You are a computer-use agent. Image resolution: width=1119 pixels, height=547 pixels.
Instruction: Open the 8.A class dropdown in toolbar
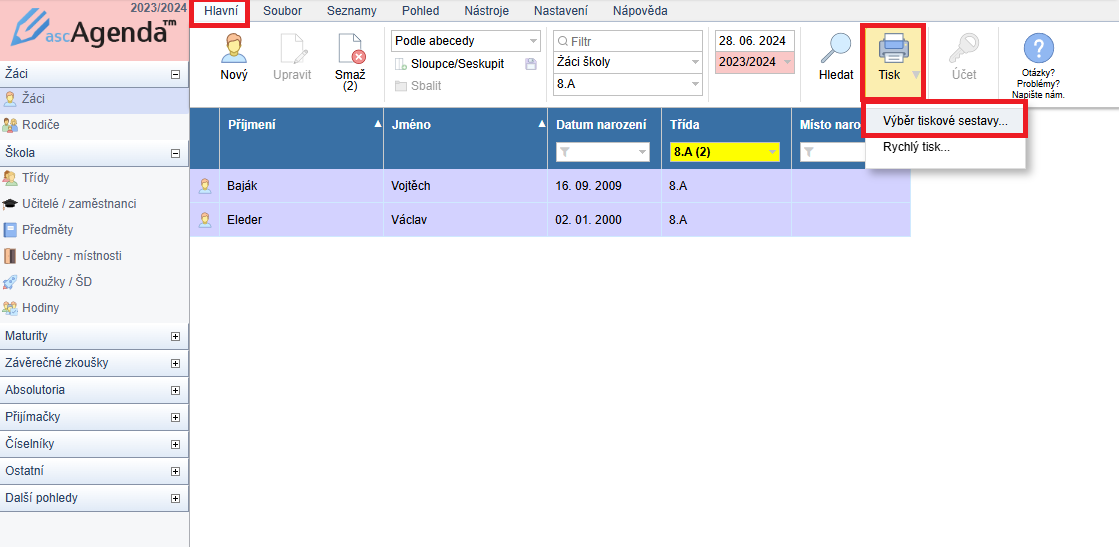(x=628, y=84)
